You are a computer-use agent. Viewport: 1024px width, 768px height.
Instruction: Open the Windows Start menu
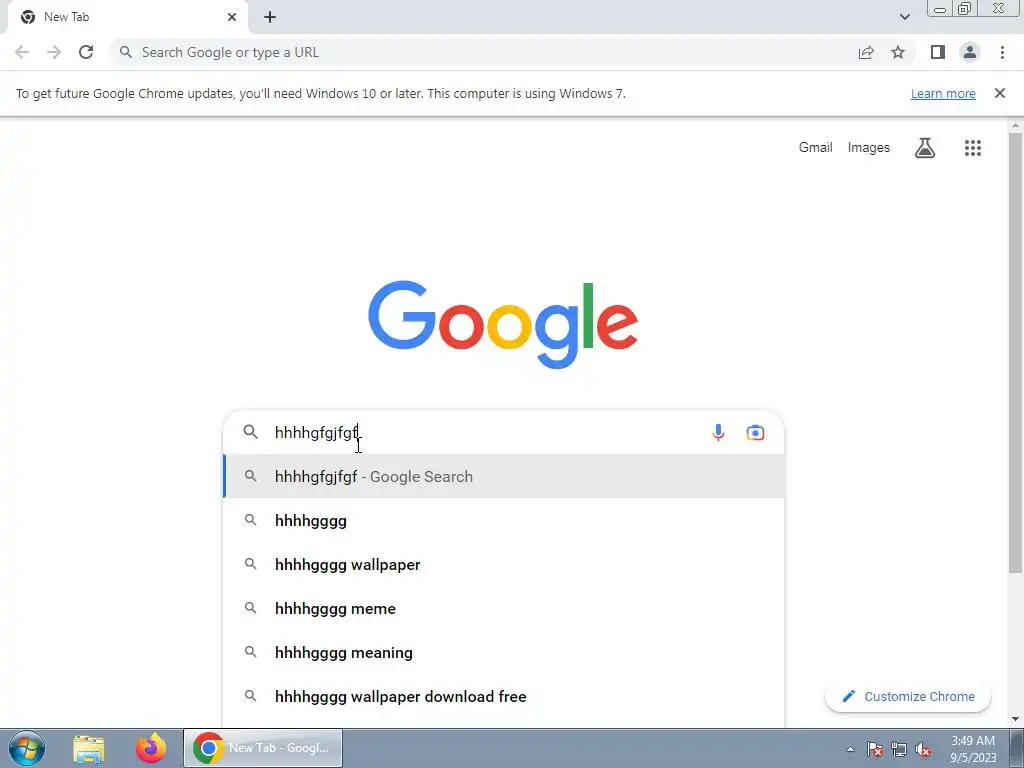click(27, 748)
